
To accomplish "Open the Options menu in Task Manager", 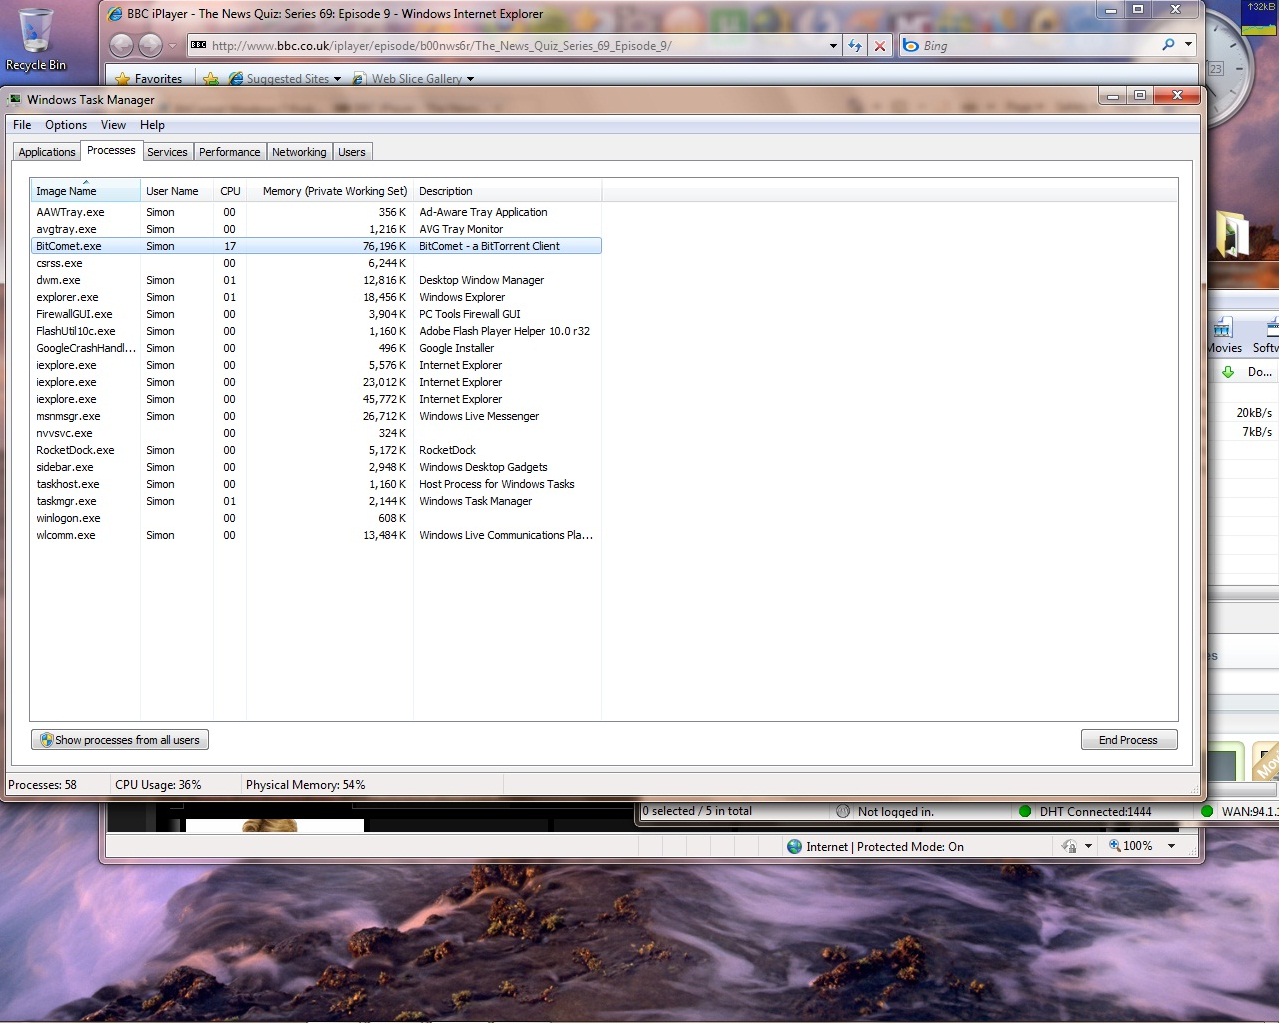I will click(x=66, y=125).
